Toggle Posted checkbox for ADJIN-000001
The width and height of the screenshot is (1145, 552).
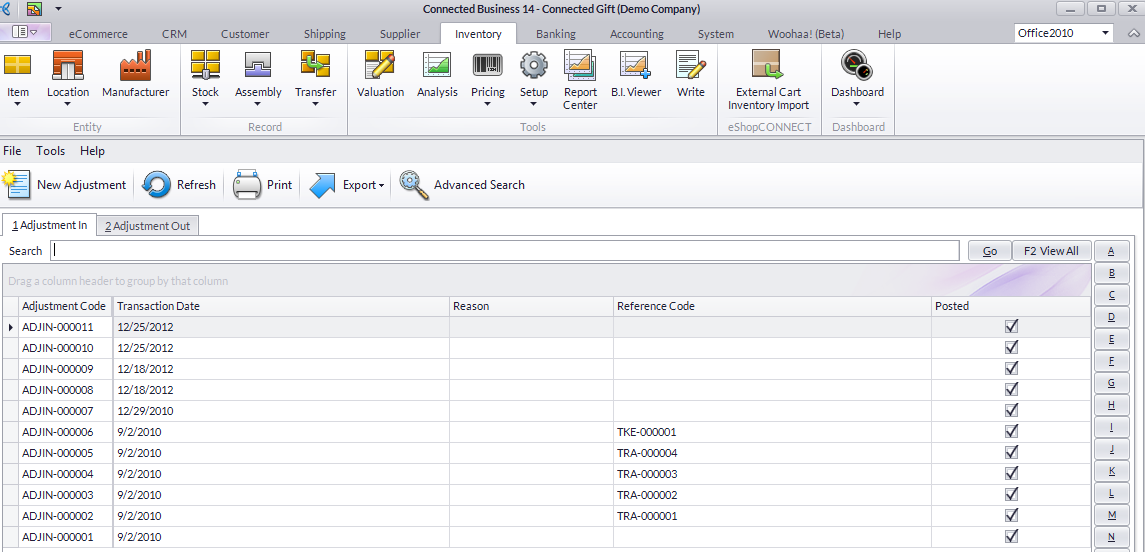[1011, 537]
